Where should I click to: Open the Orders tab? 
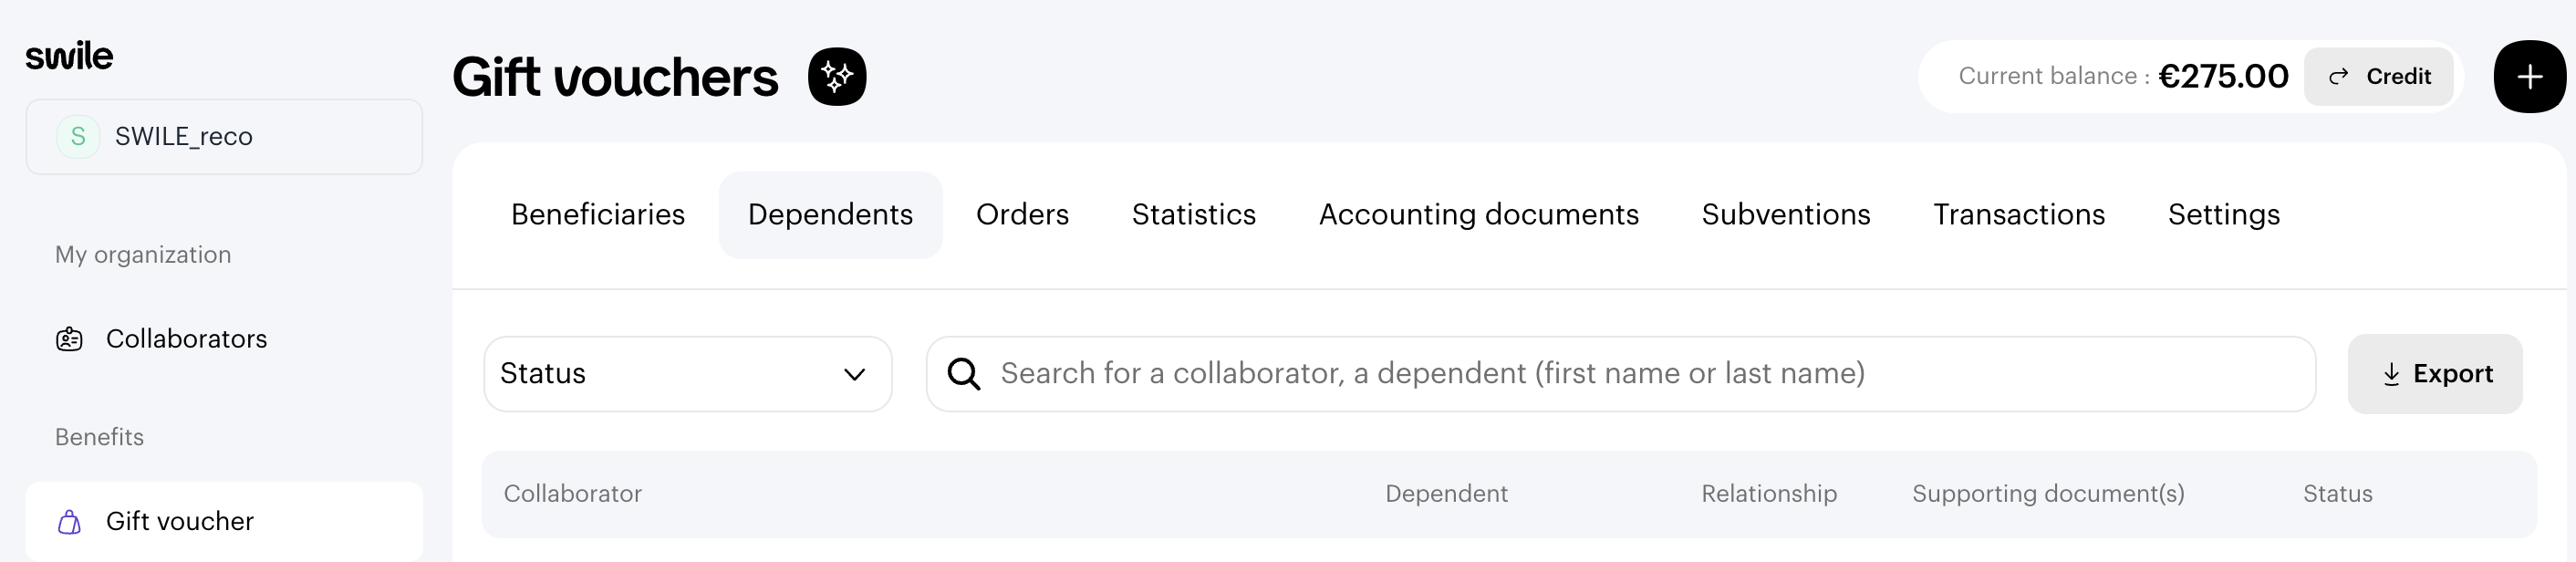tap(1022, 214)
